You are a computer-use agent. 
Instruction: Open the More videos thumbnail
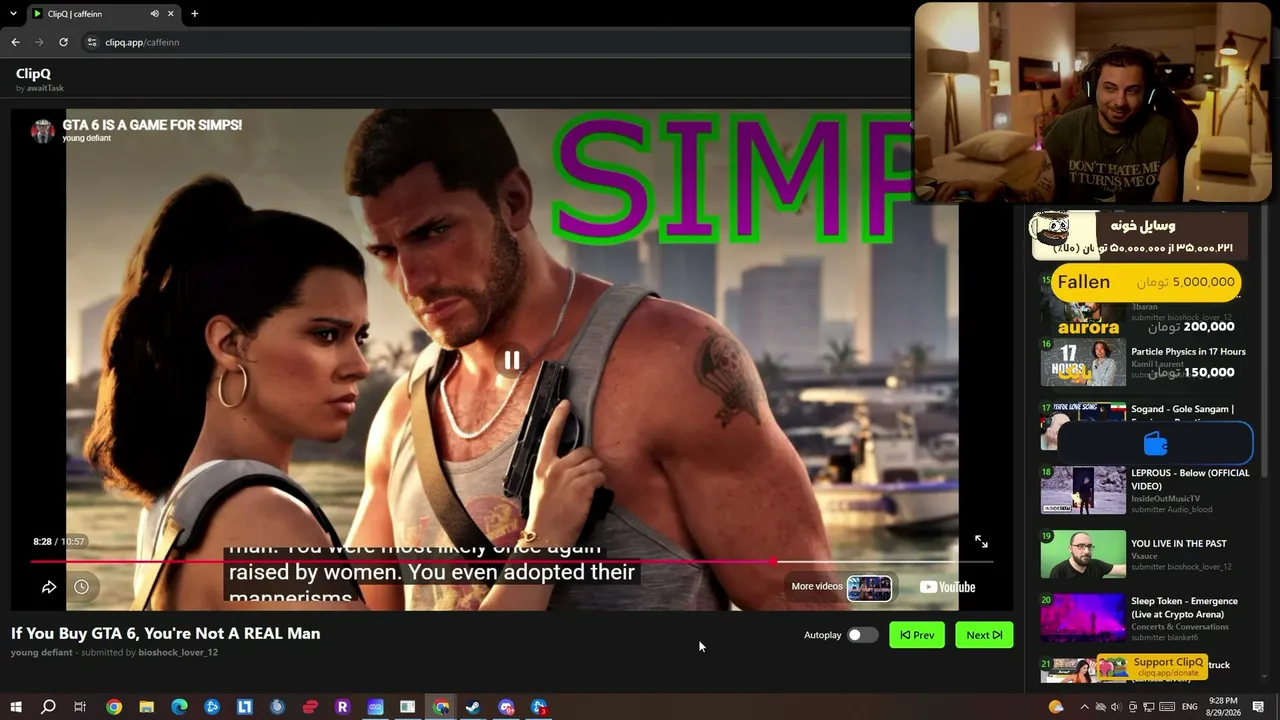[869, 587]
